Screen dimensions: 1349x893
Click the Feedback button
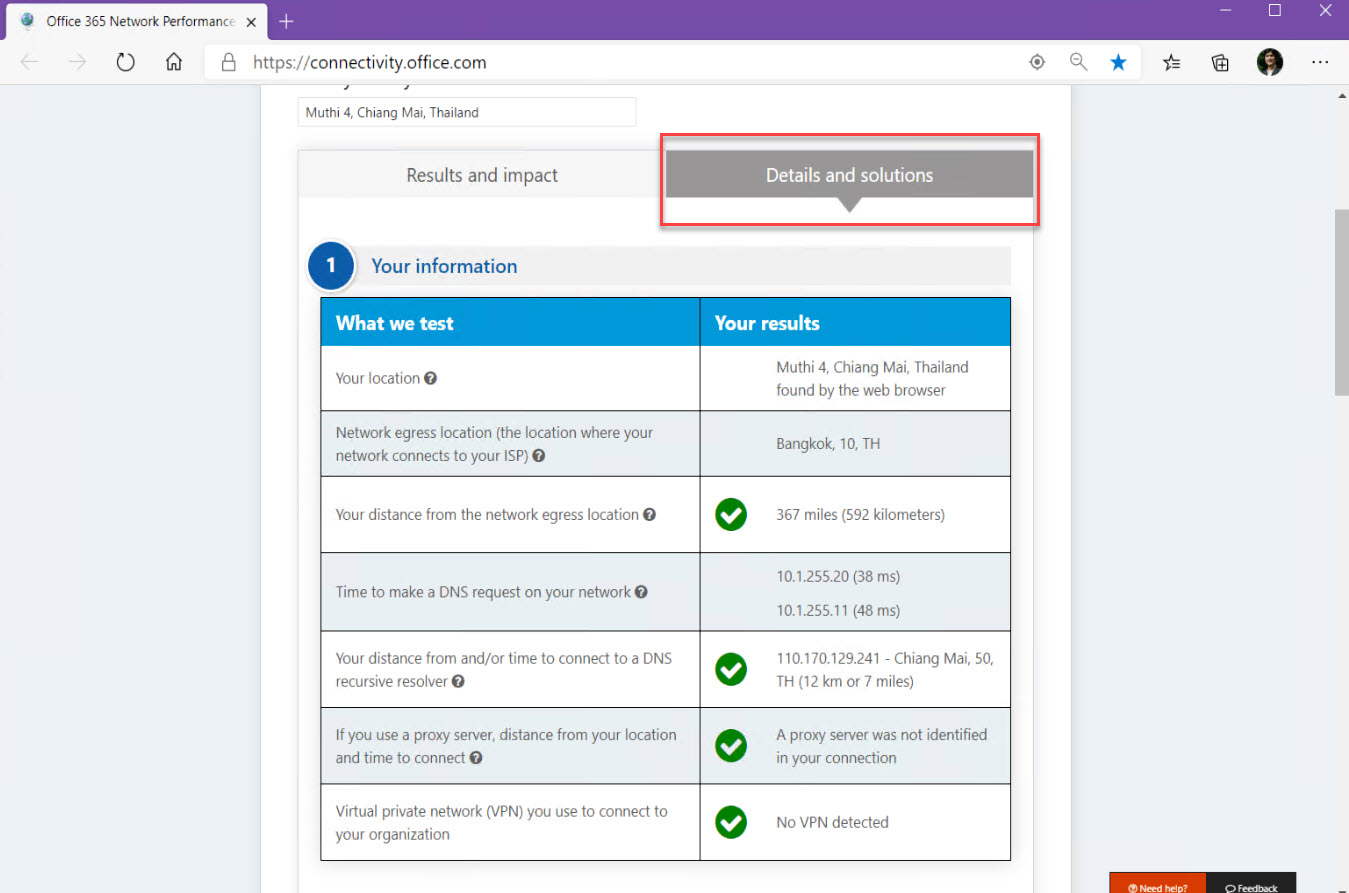click(1251, 886)
